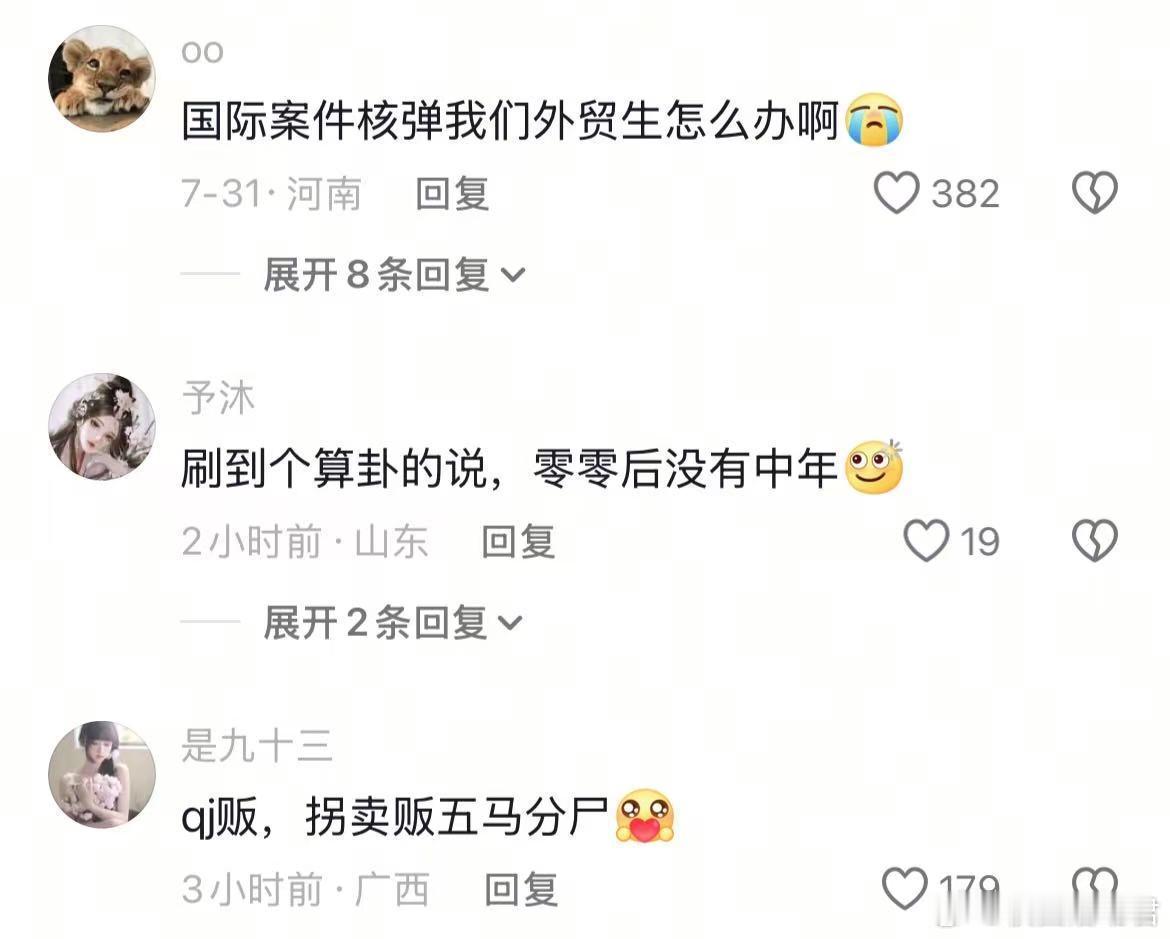The width and height of the screenshot is (1170, 939).
Task: Open 是九十三's profile avatar
Action: point(102,775)
